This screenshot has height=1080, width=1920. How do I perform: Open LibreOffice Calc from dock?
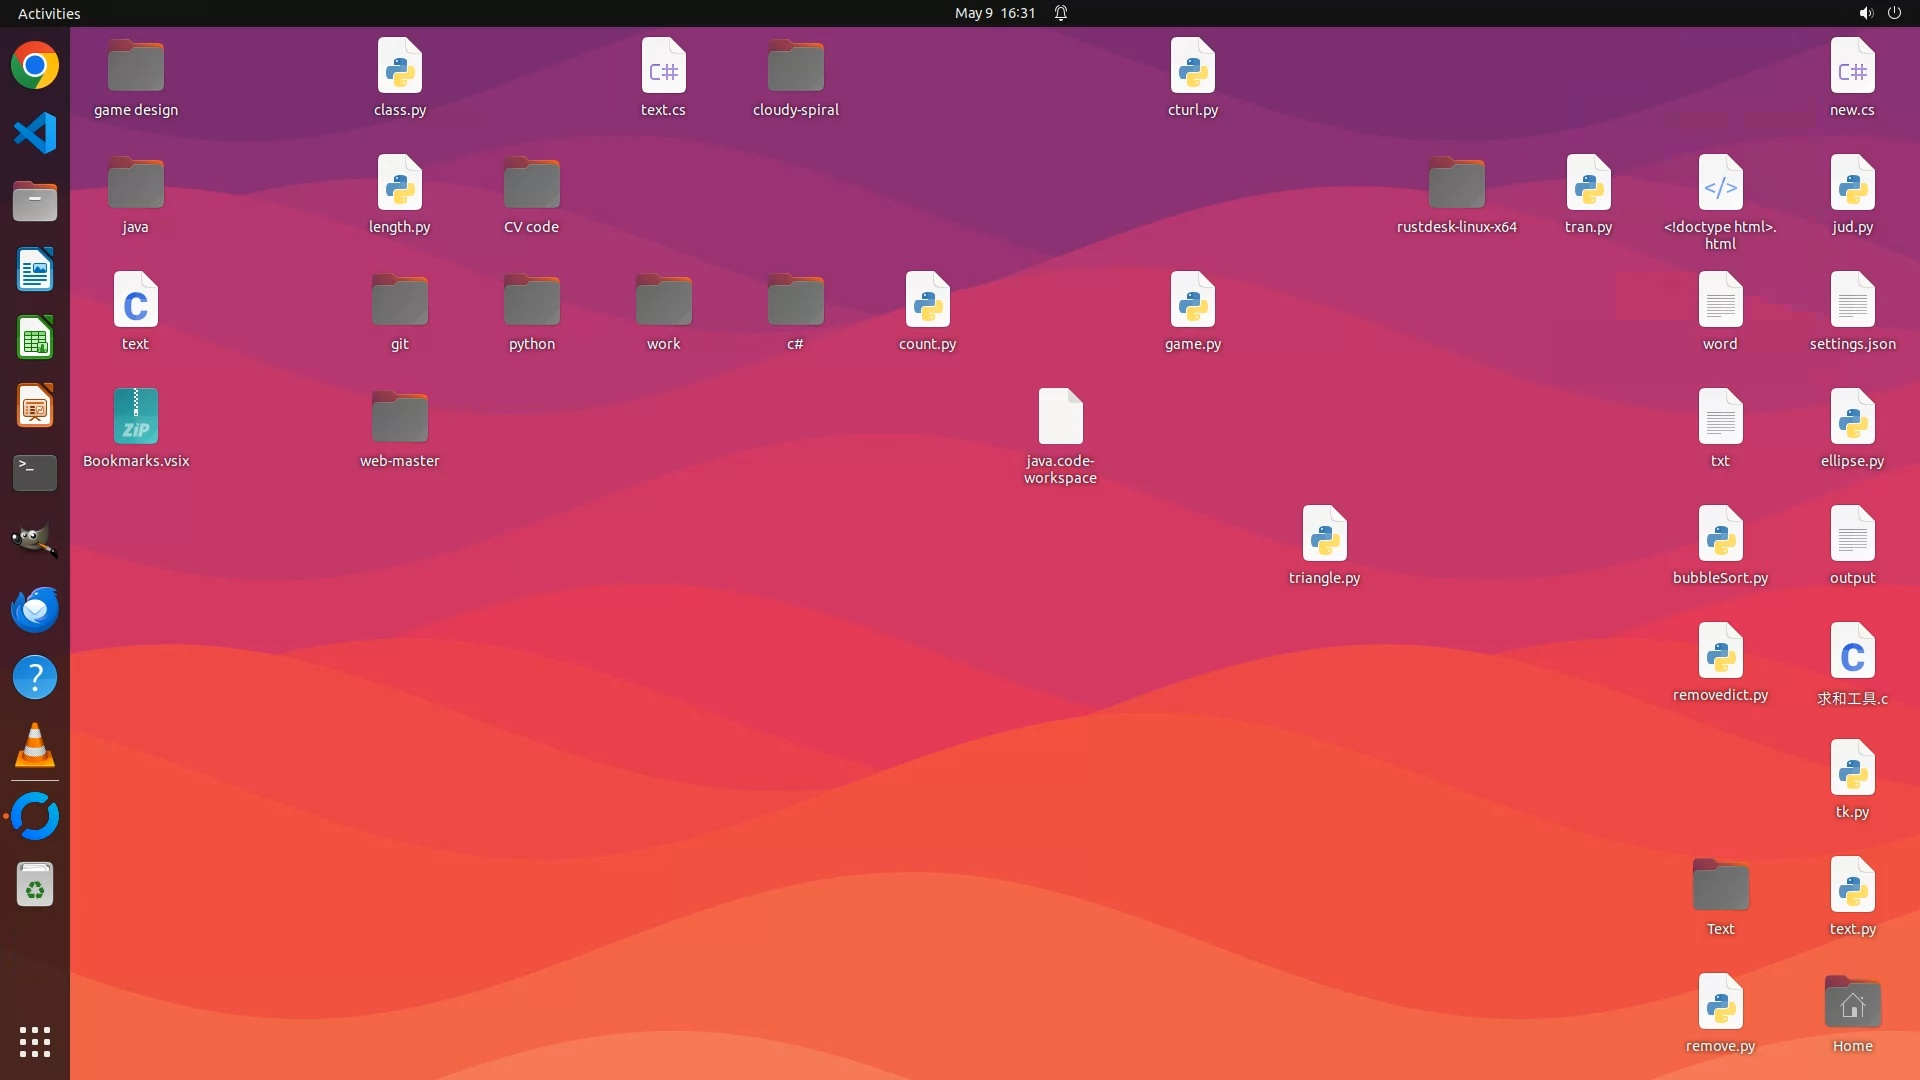(x=35, y=338)
